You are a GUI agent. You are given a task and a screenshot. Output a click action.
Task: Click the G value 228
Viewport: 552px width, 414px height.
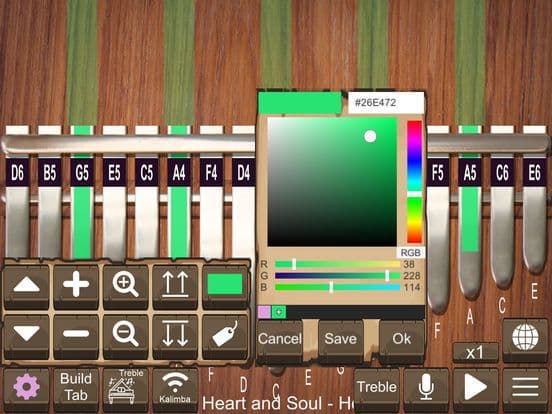pyautogui.click(x=412, y=276)
